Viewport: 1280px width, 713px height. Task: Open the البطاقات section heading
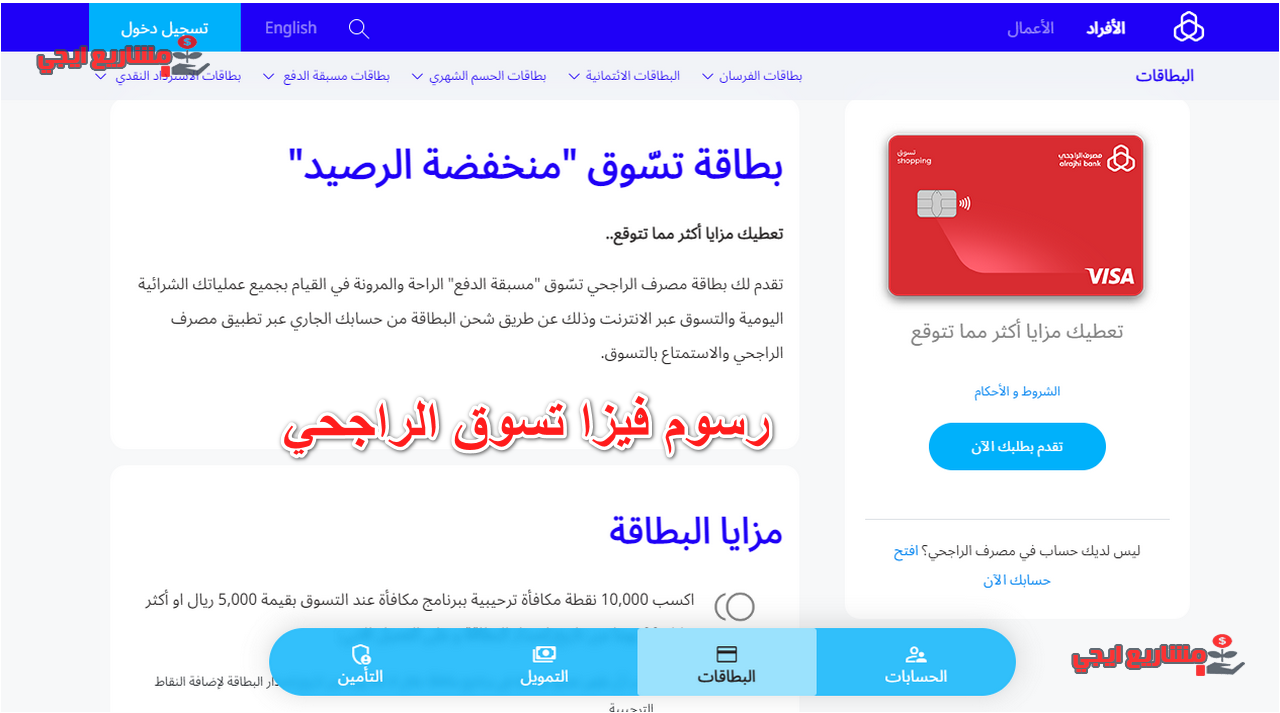coord(1165,76)
